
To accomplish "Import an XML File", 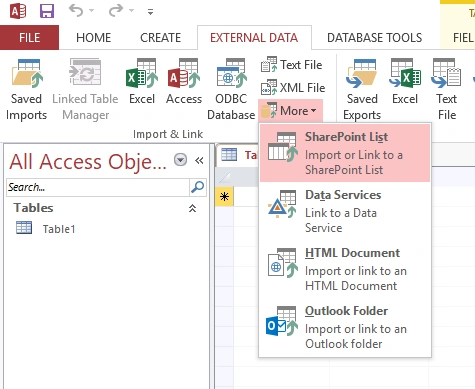I will tap(293, 88).
